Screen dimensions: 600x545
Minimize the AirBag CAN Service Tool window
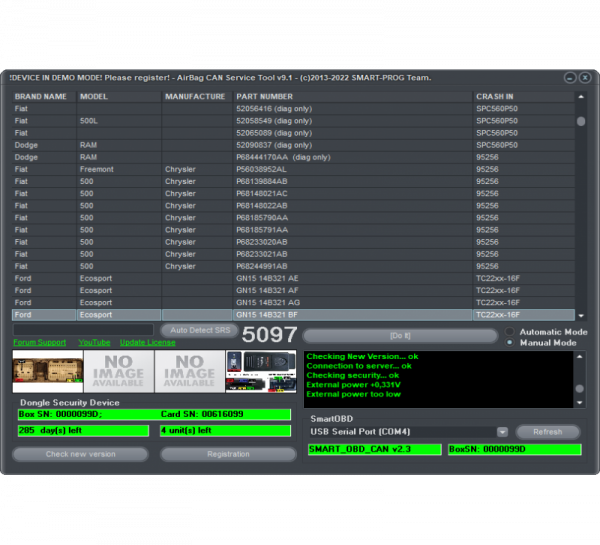[x=570, y=78]
